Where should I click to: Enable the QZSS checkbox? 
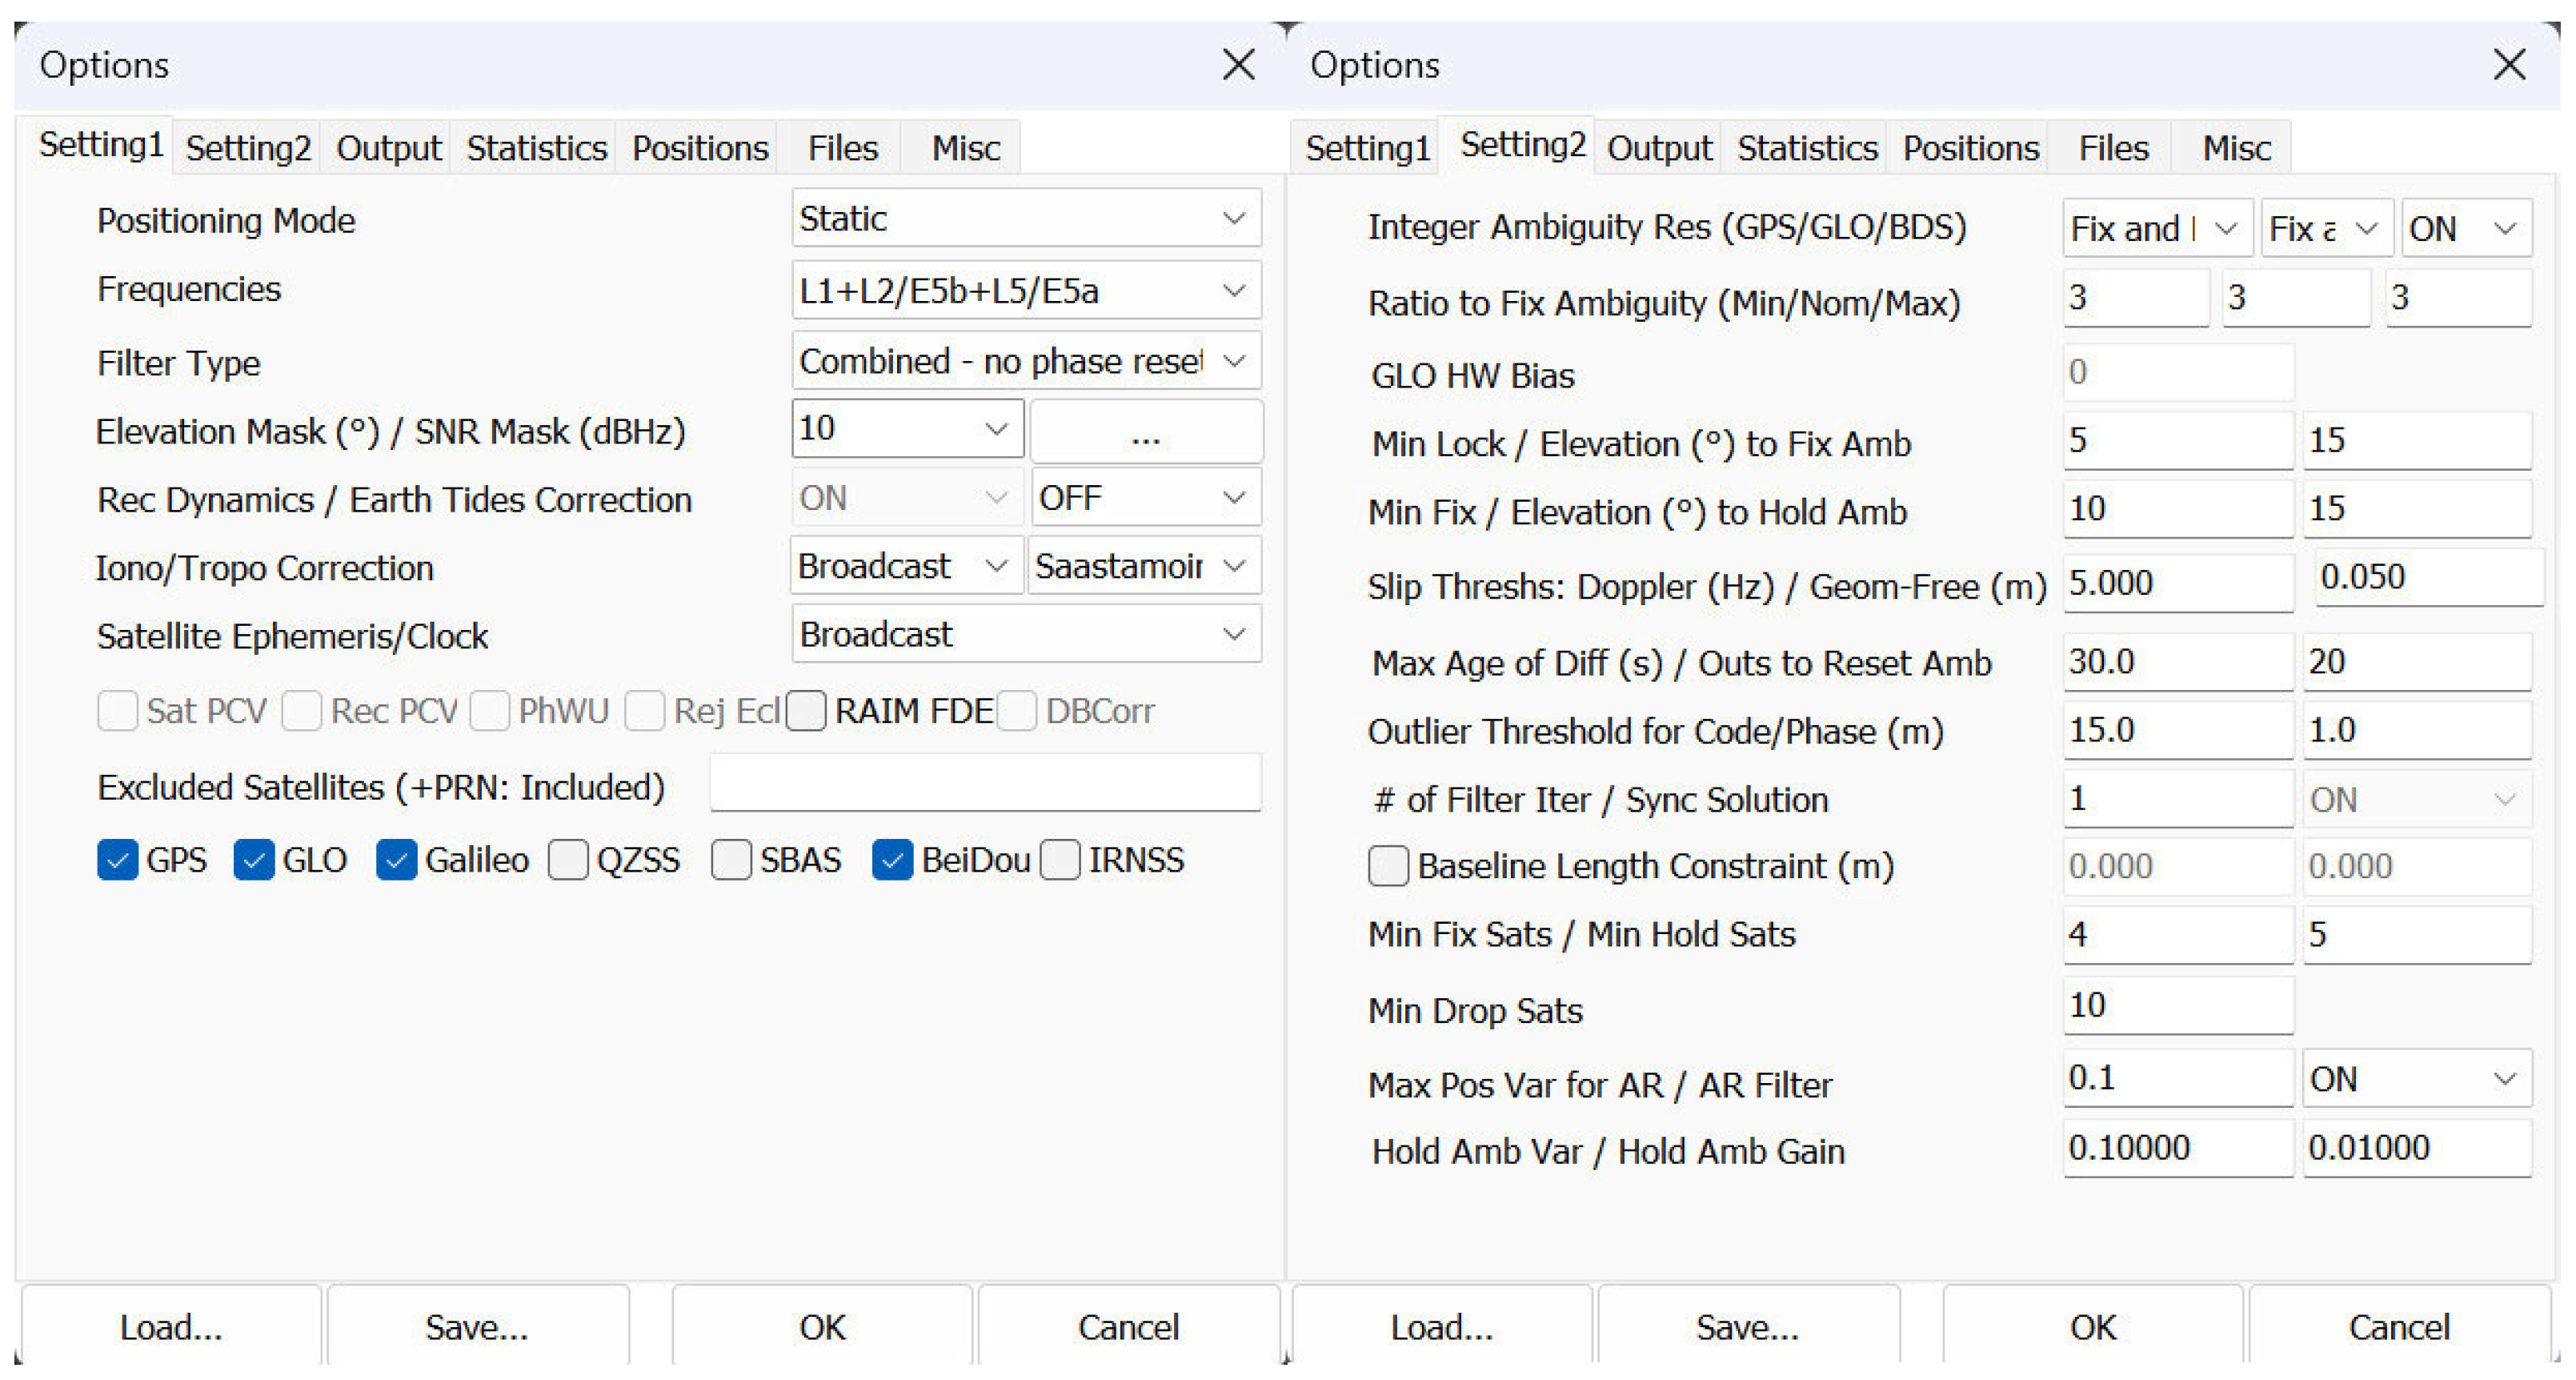coord(568,860)
